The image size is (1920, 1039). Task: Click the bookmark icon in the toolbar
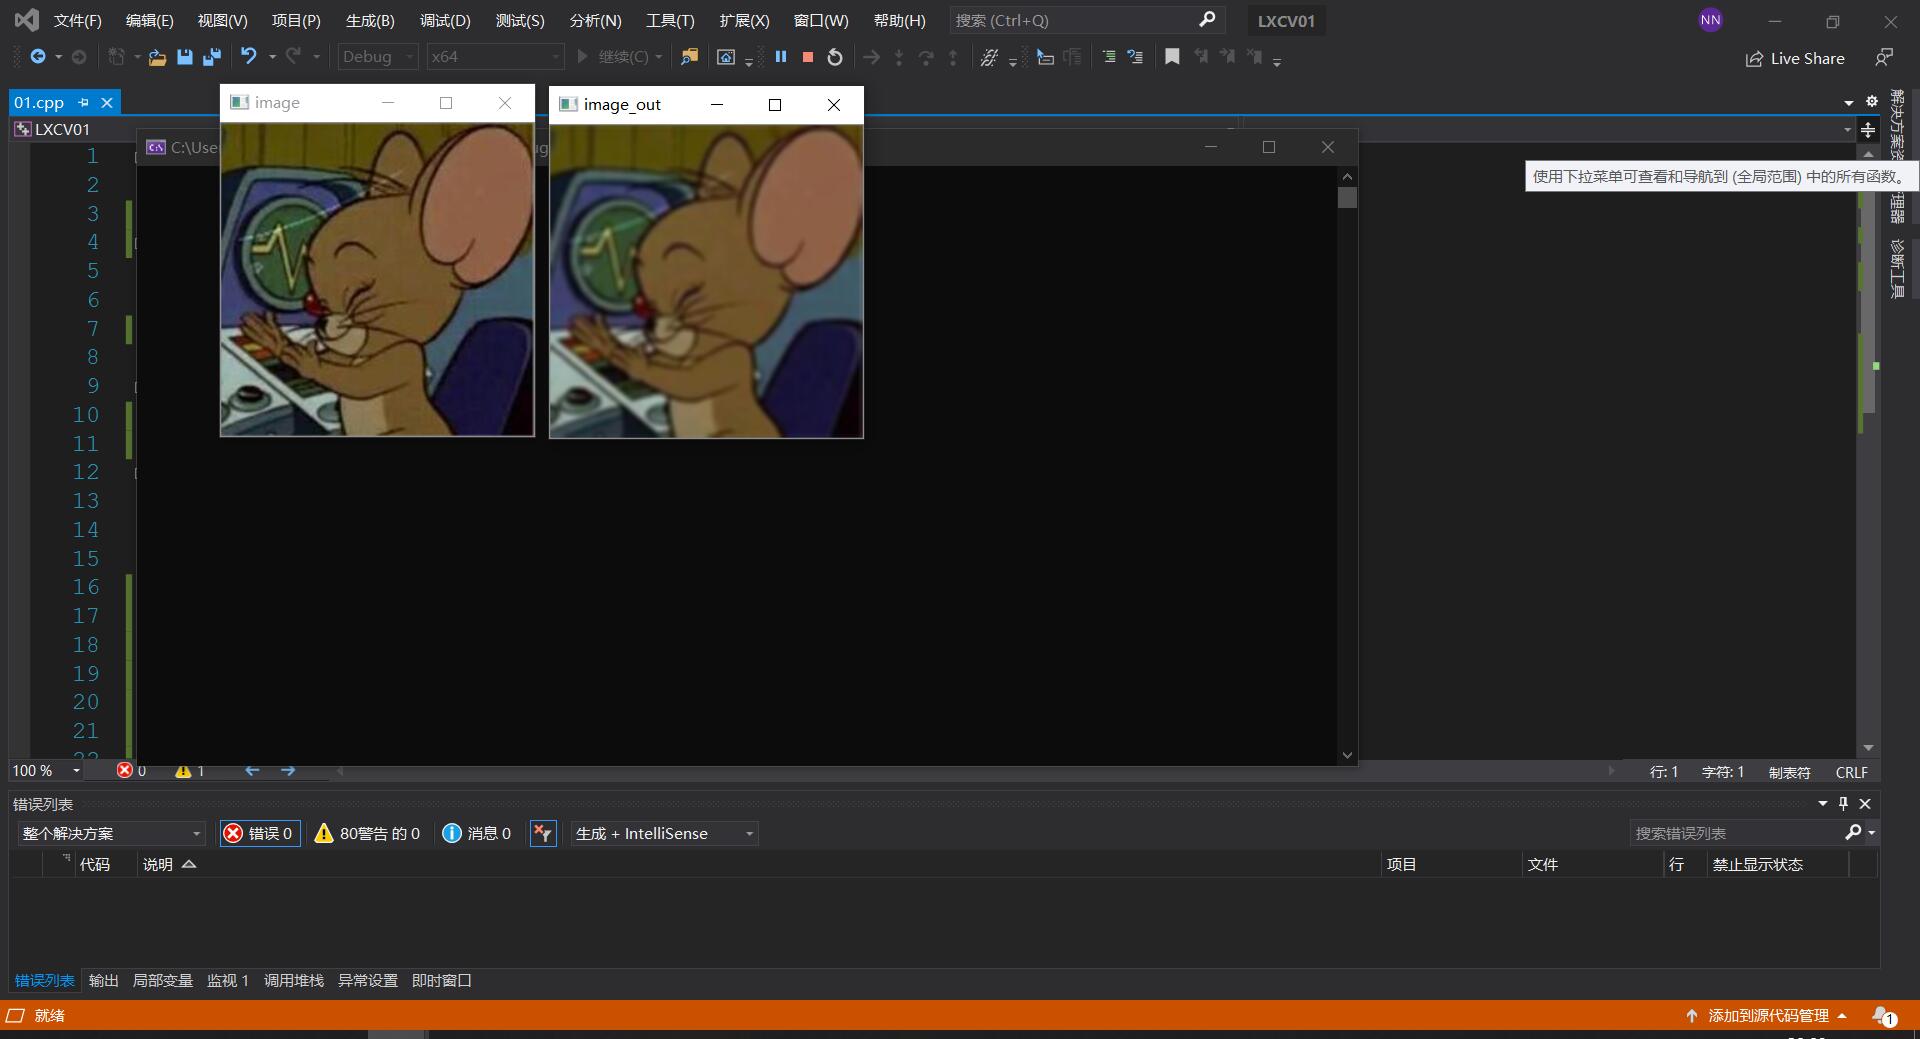pos(1172,57)
